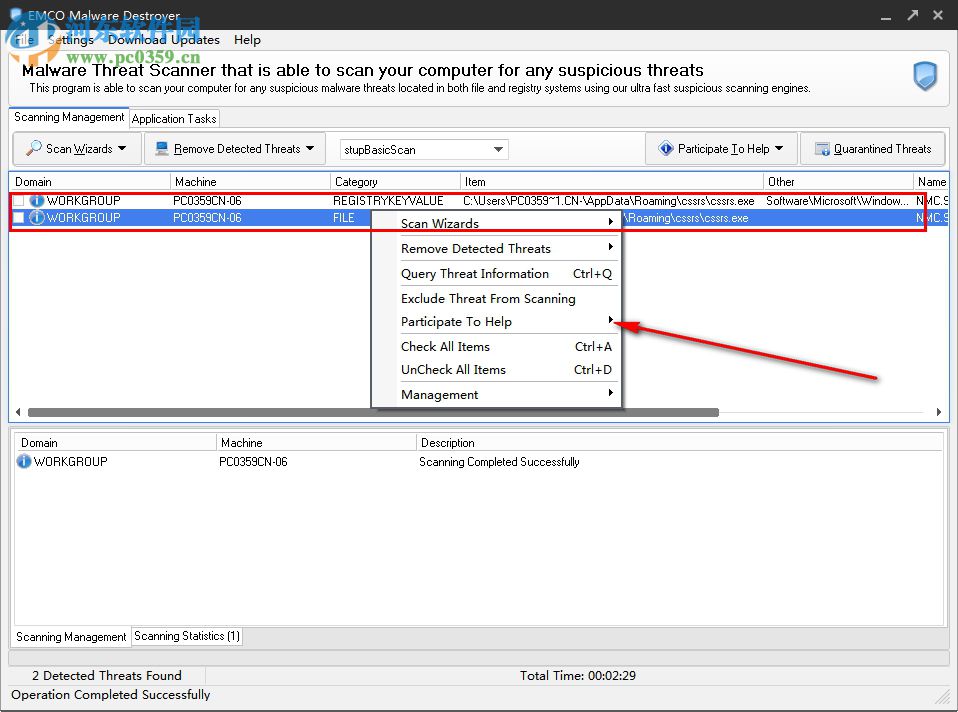Open the stupBasicScan dropdown

tap(497, 148)
